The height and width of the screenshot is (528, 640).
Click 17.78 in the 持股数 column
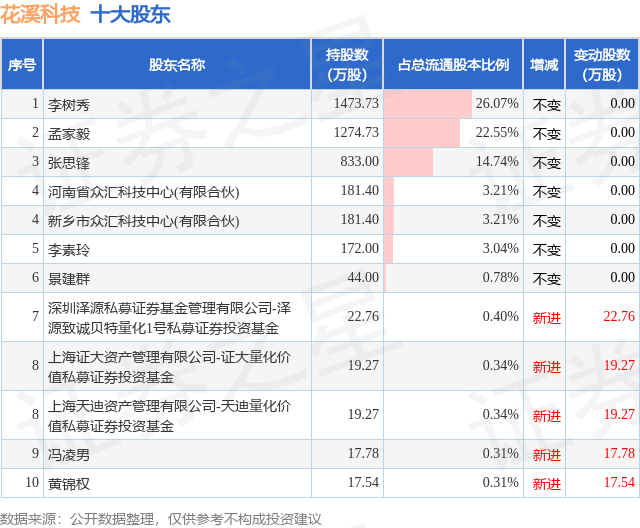pyautogui.click(x=363, y=453)
